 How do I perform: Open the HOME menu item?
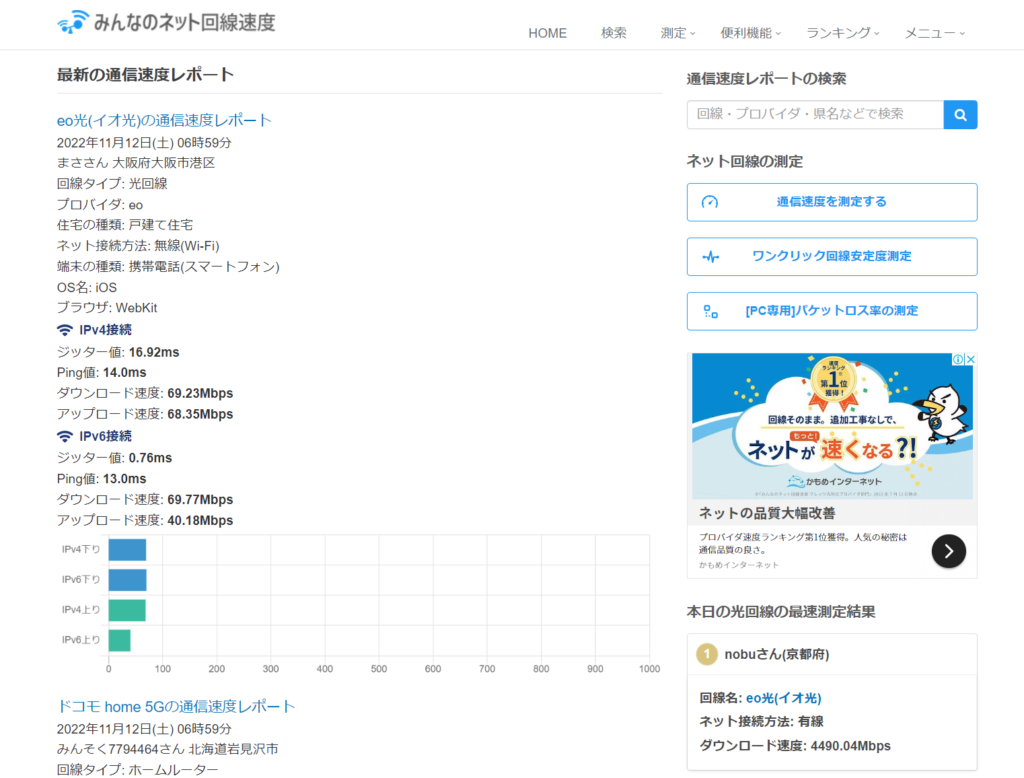tap(547, 33)
